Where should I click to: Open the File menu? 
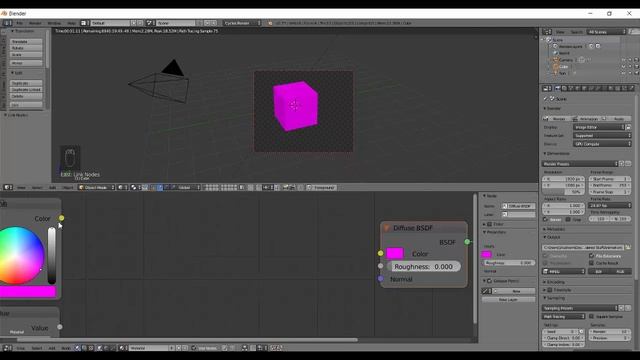click(x=20, y=23)
